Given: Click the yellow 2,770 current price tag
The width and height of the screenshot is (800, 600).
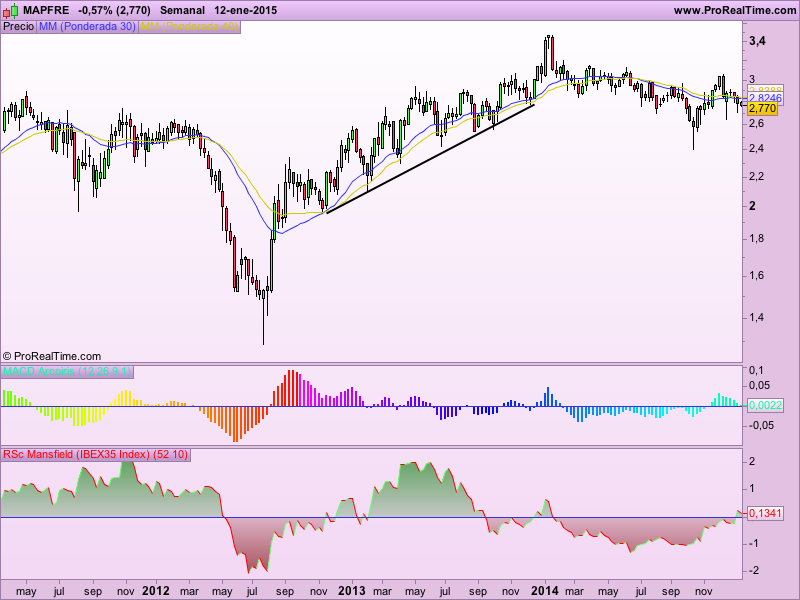Looking at the screenshot, I should tap(762, 108).
